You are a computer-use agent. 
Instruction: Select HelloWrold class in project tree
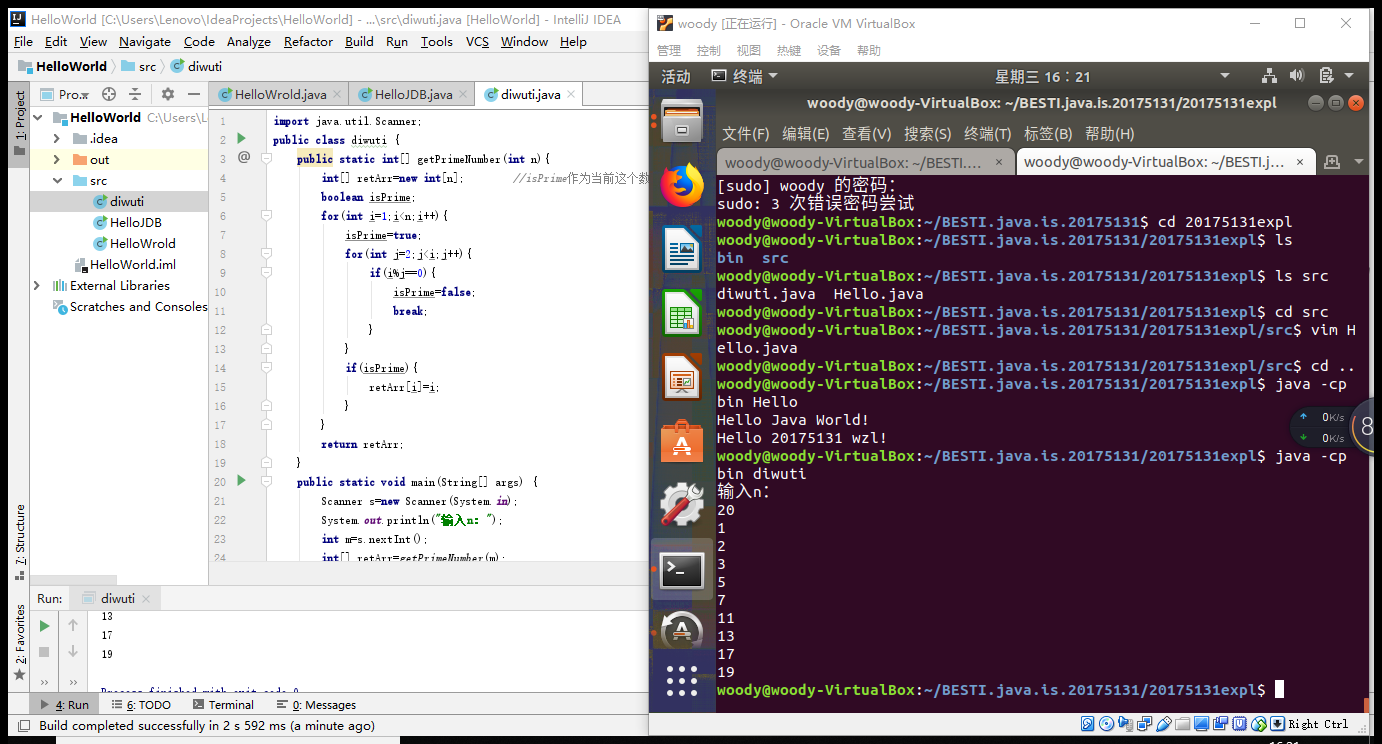point(135,243)
